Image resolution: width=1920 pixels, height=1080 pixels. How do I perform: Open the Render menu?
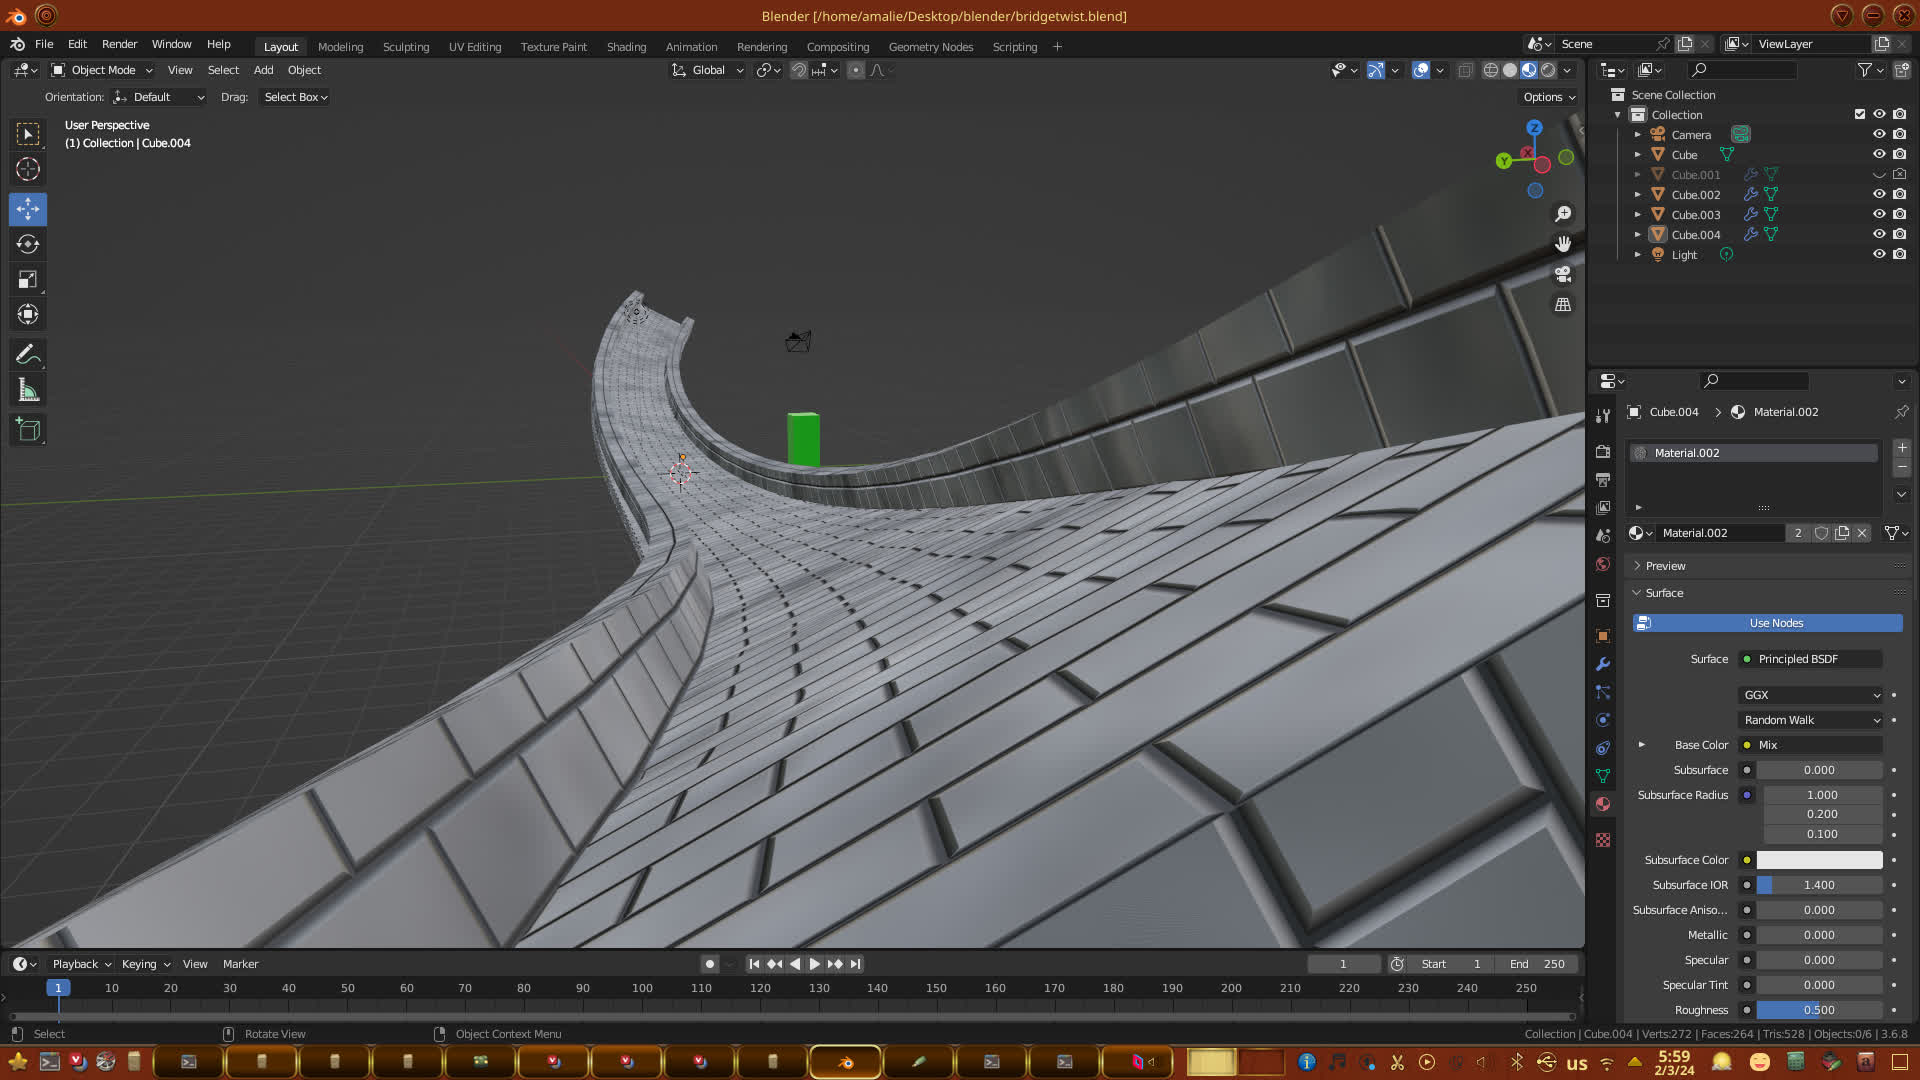[x=119, y=44]
